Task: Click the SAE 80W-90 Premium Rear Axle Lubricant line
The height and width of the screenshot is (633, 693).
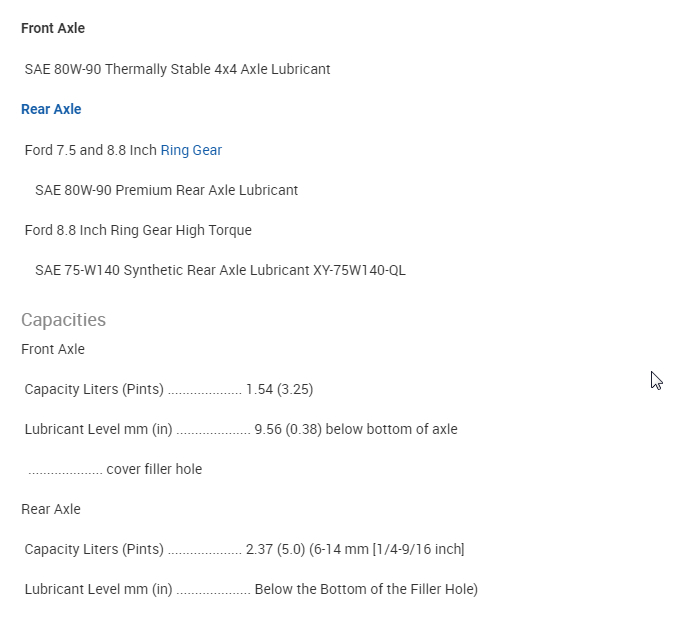Action: pyautogui.click(x=166, y=190)
